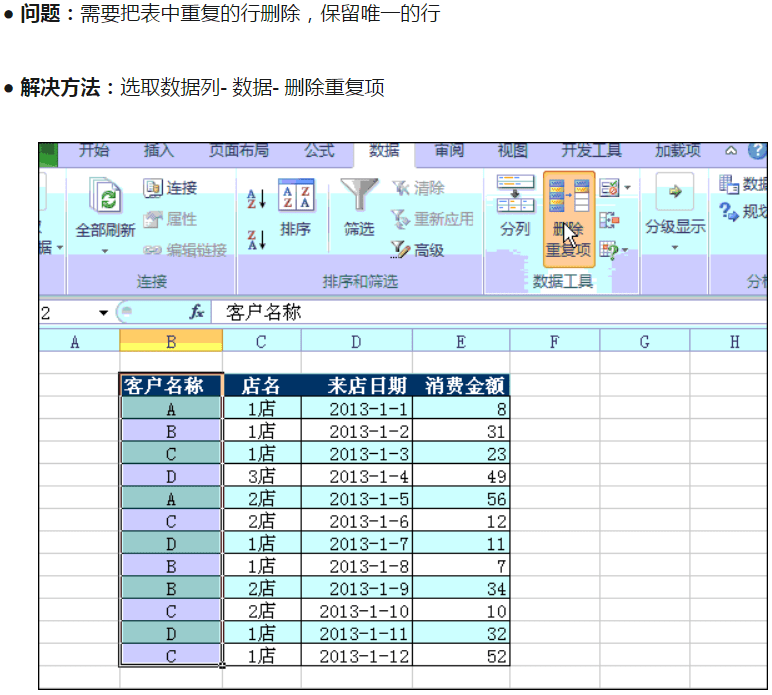The width and height of the screenshot is (772, 695).
Task: Expand the Outline (分级显示) dropdown
Action: point(675,247)
